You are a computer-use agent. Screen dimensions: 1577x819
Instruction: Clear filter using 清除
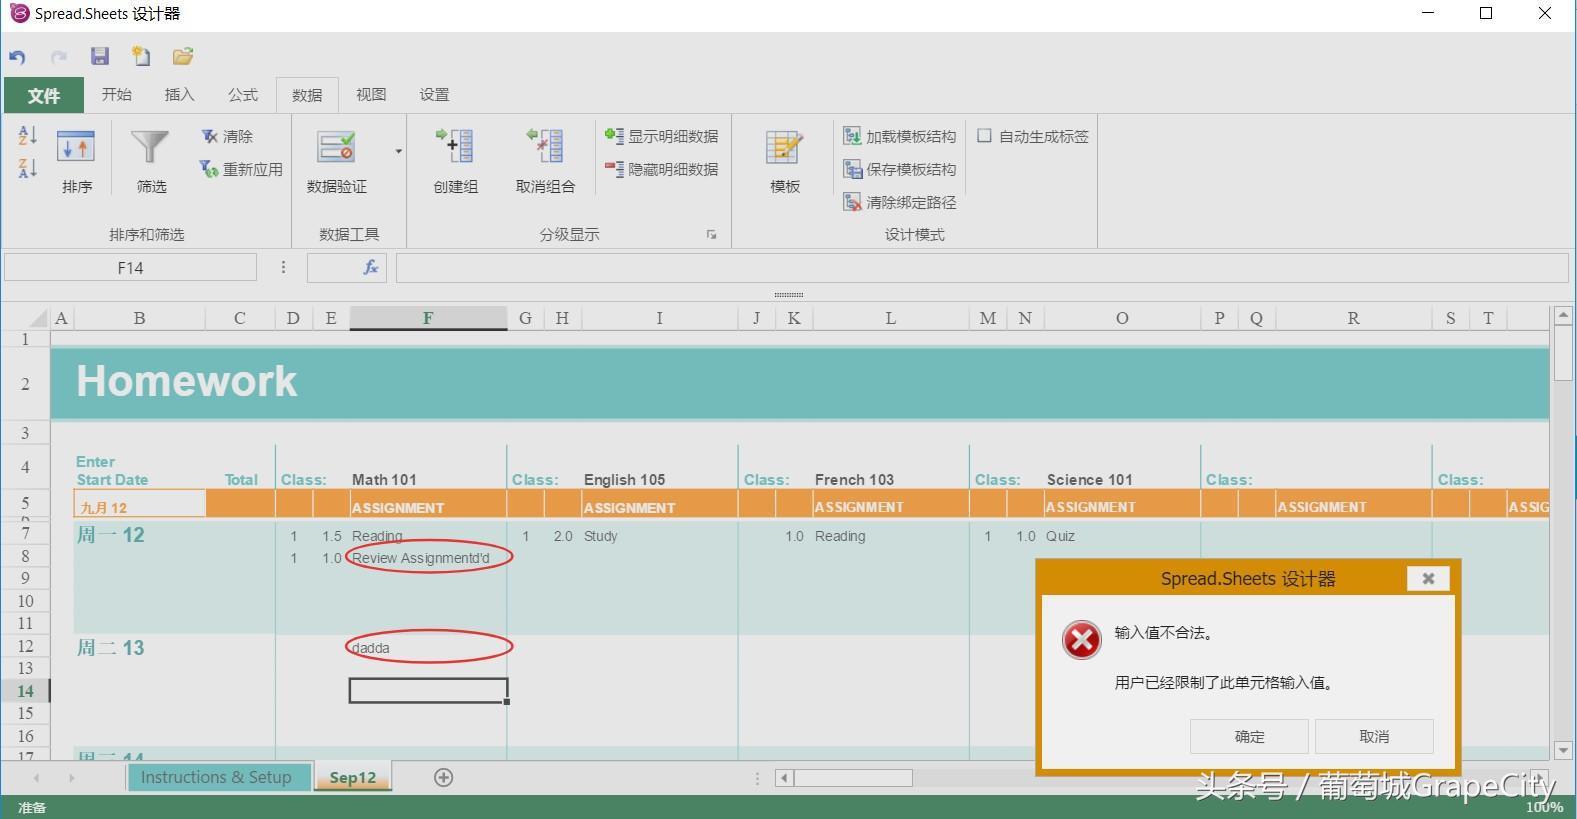point(227,136)
